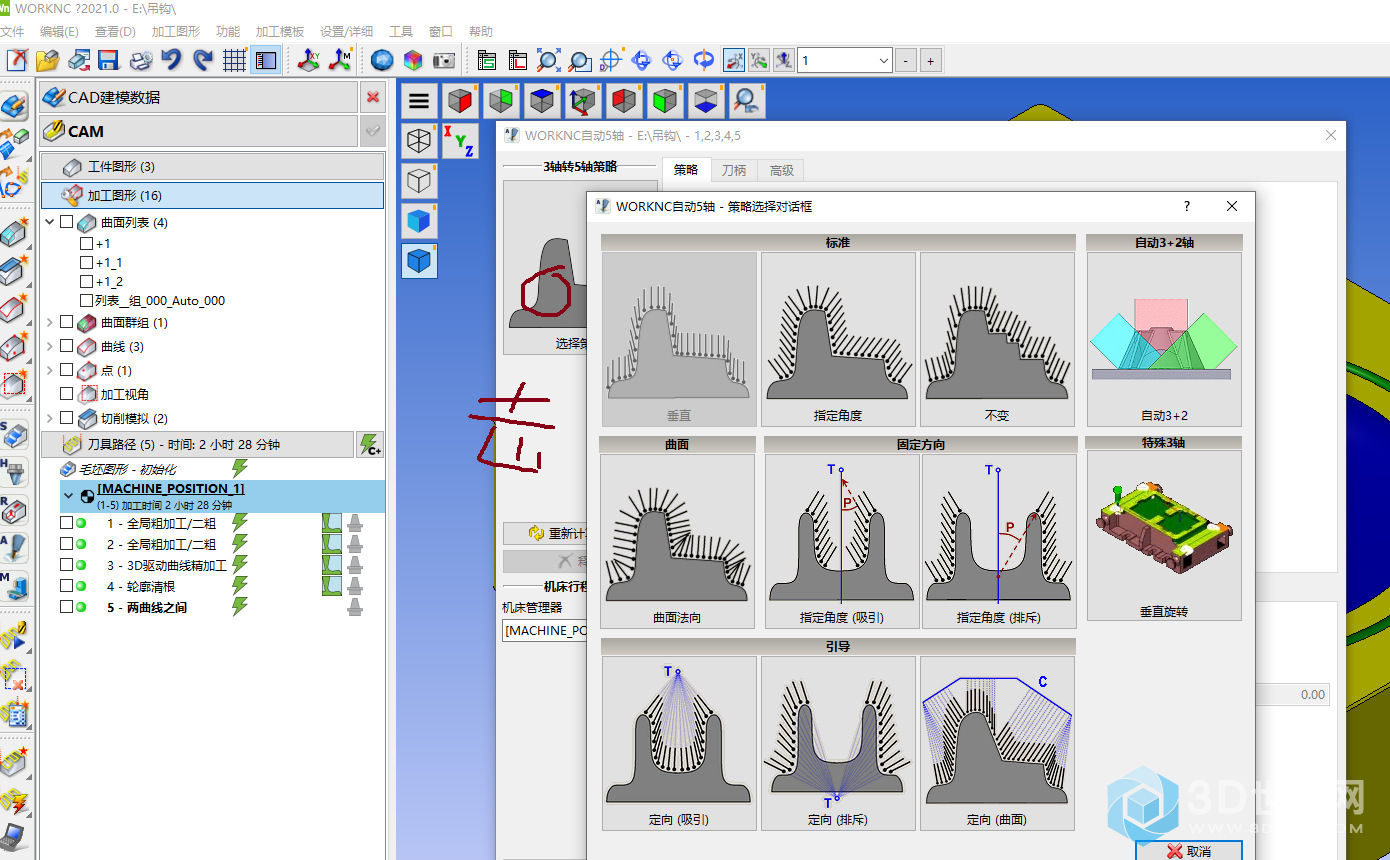Open the 文件 menu

click(12, 32)
